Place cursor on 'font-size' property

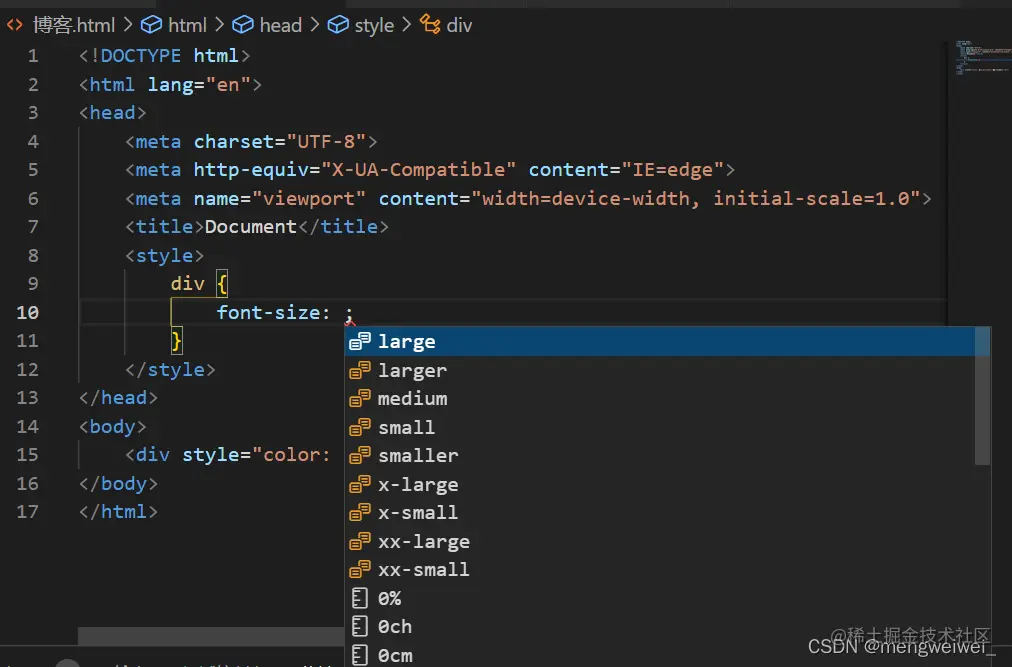pos(268,313)
